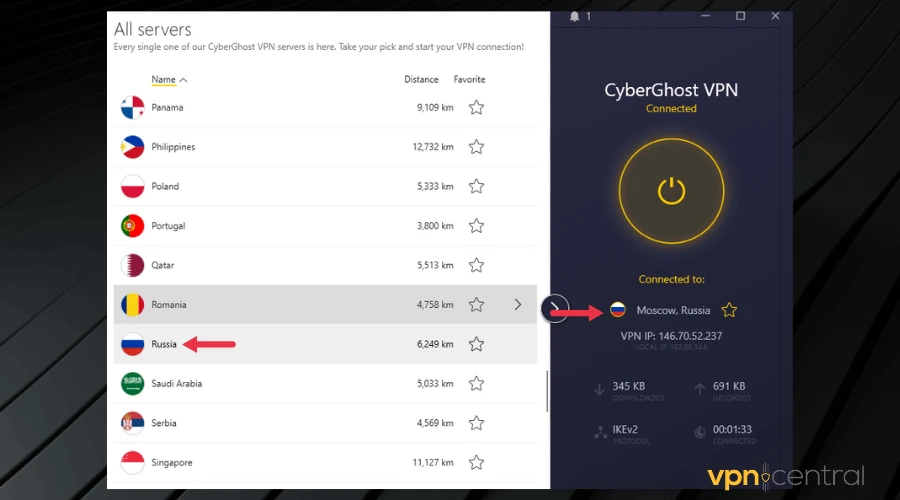Favorite the Panama server with star
The image size is (900, 500).
pos(477,108)
